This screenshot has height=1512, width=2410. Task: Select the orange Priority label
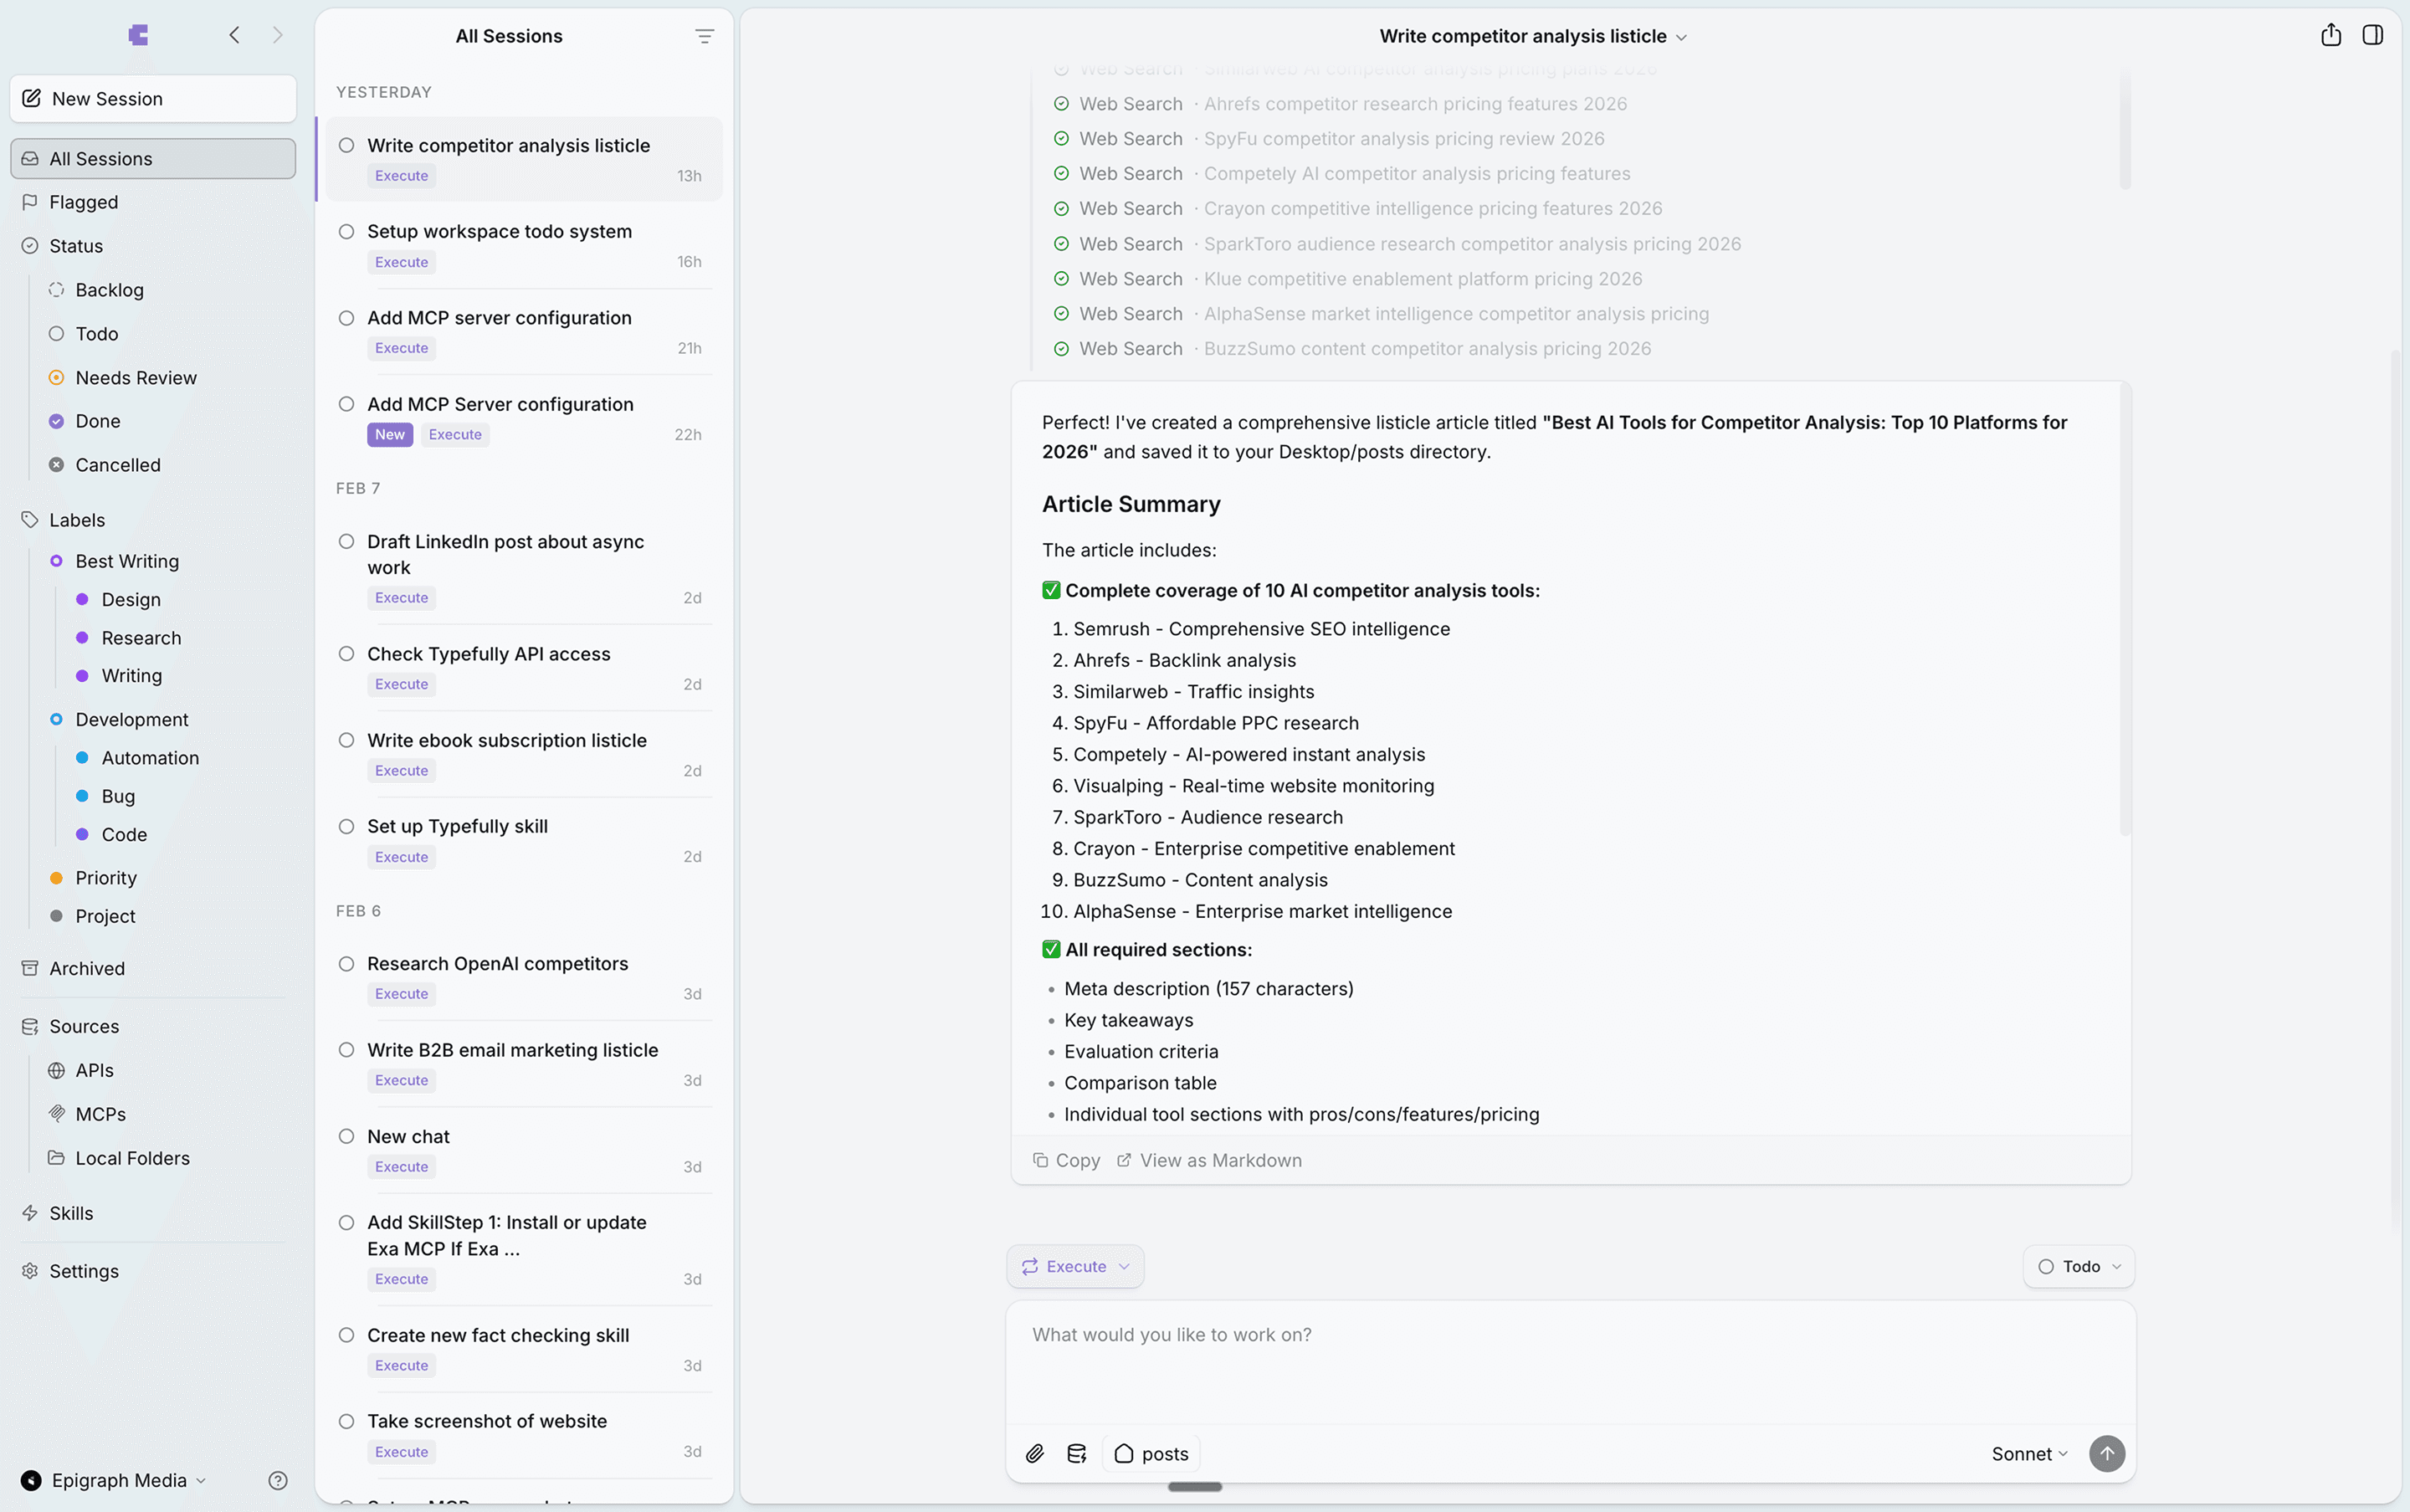tap(106, 878)
